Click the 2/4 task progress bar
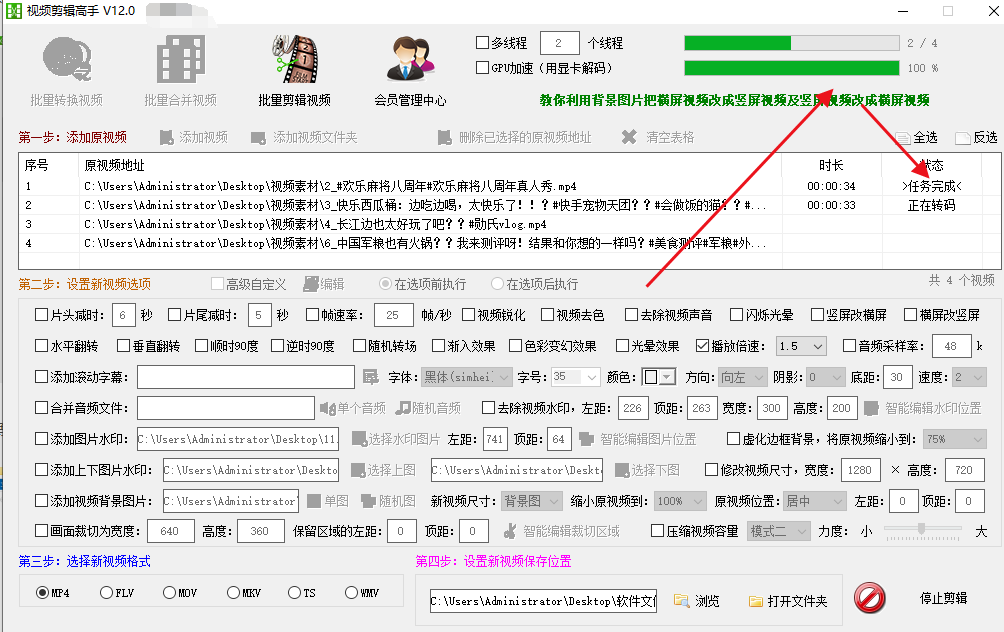1004x632 pixels. (792, 43)
